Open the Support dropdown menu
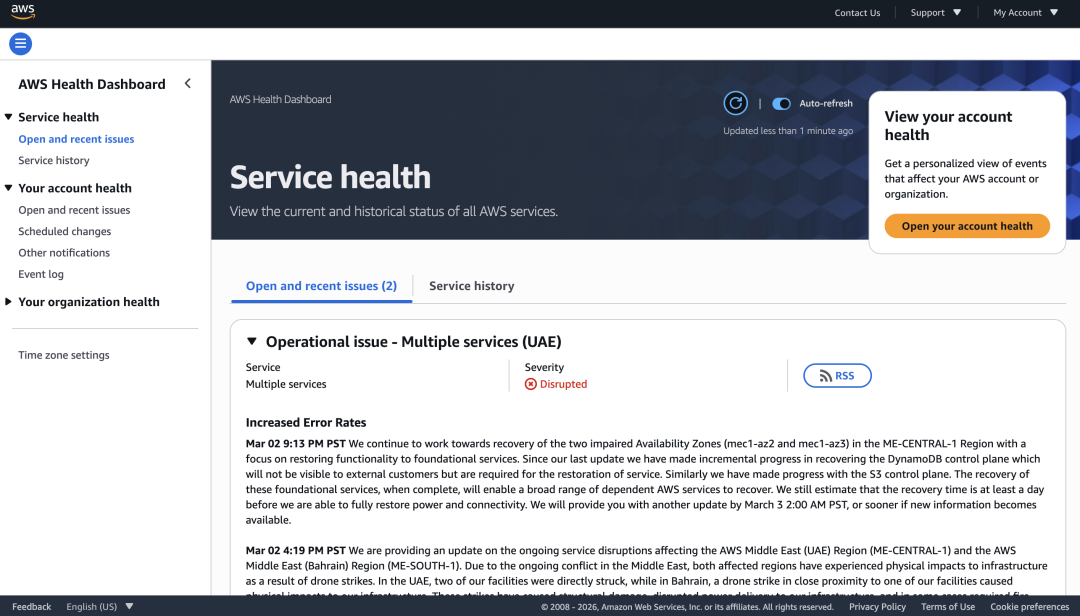 pos(935,13)
